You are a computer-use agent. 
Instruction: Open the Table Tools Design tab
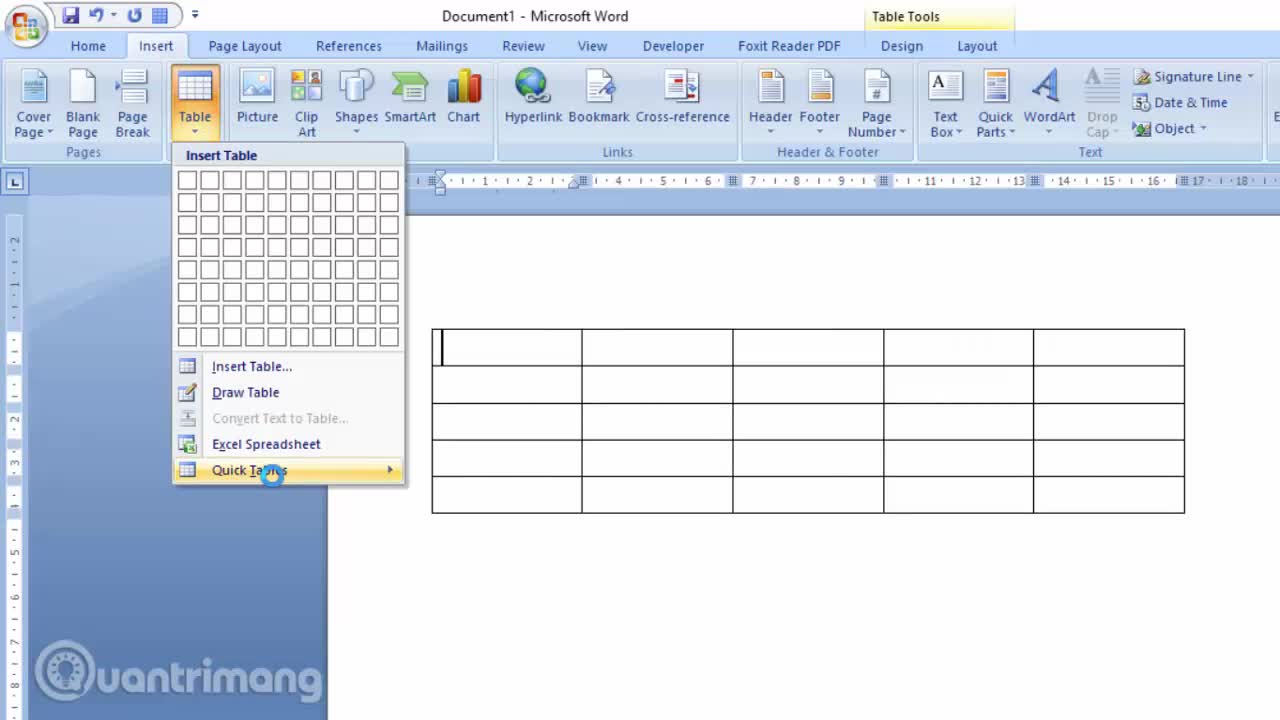tap(902, 46)
